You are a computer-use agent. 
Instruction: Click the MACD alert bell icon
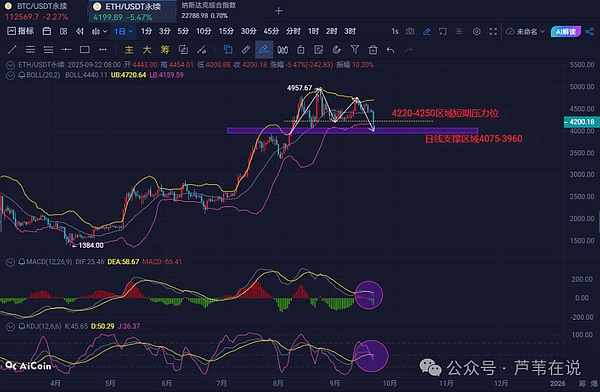click(21, 262)
